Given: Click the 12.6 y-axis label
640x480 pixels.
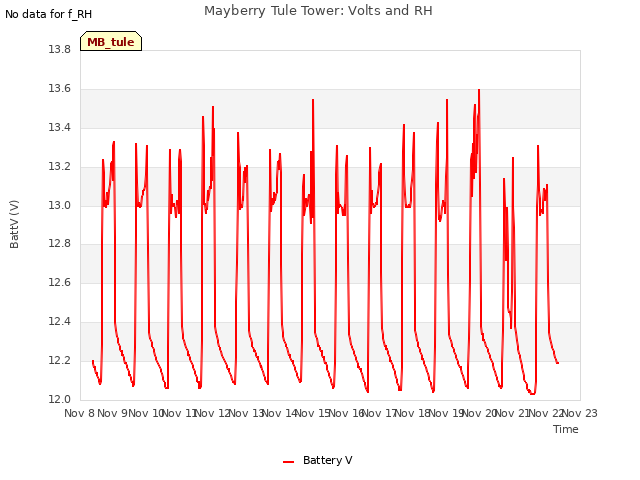Looking at the screenshot, I should (x=60, y=282).
